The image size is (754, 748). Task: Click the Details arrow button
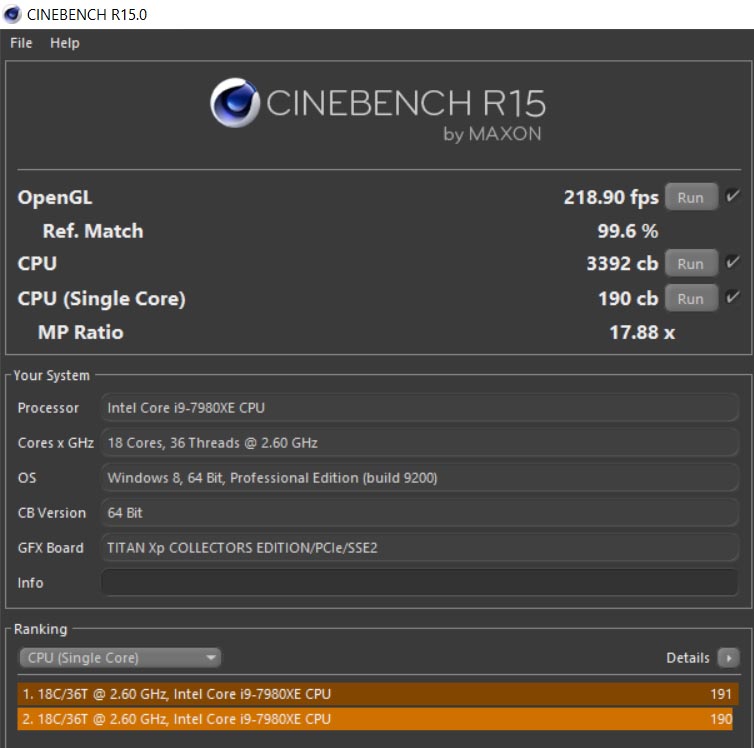pos(728,658)
